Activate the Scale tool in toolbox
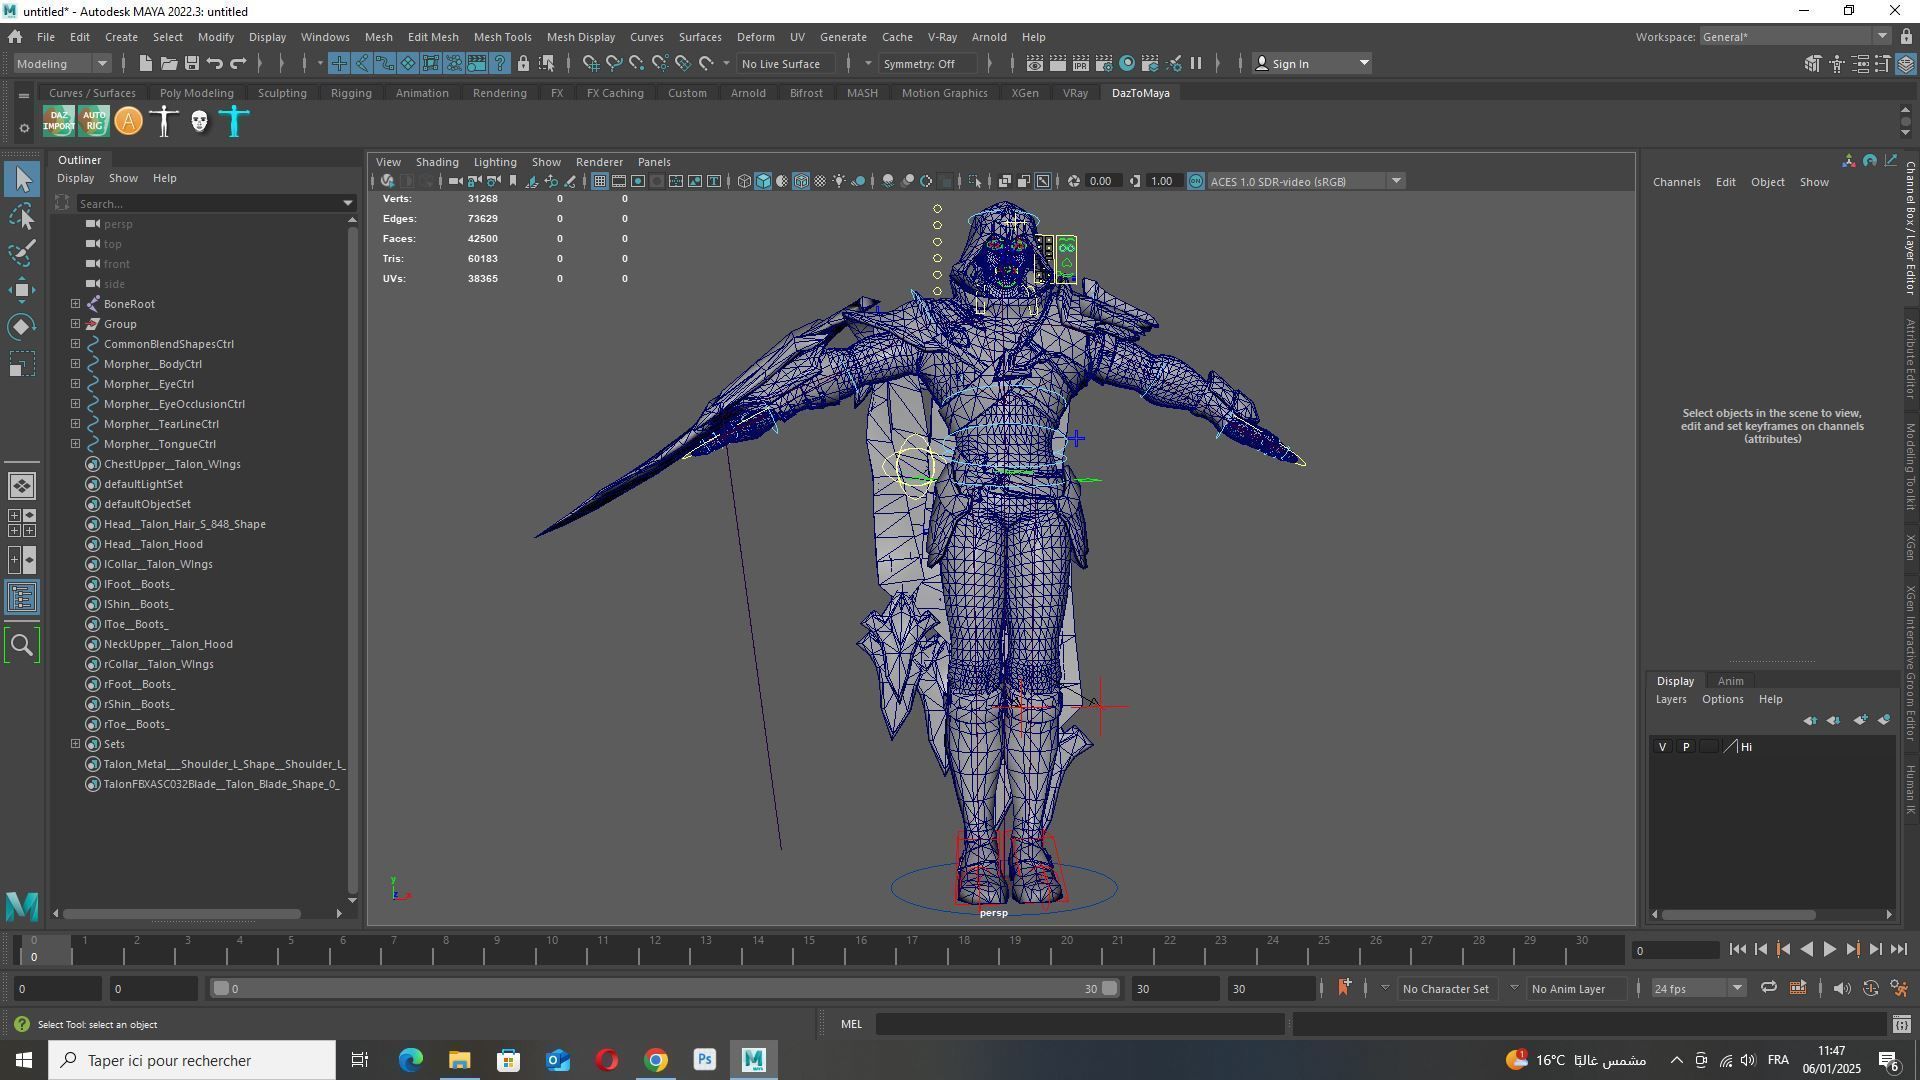 [22, 364]
